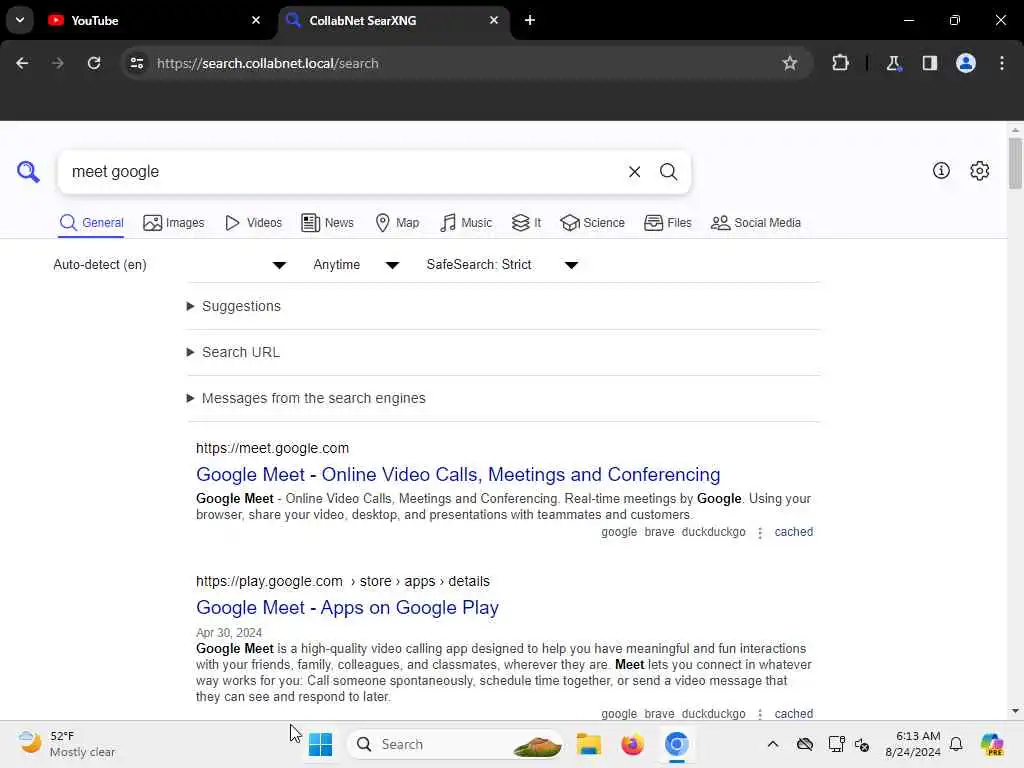
Task: Open the Auto-detect (en) language dropdown
Action: 170,264
